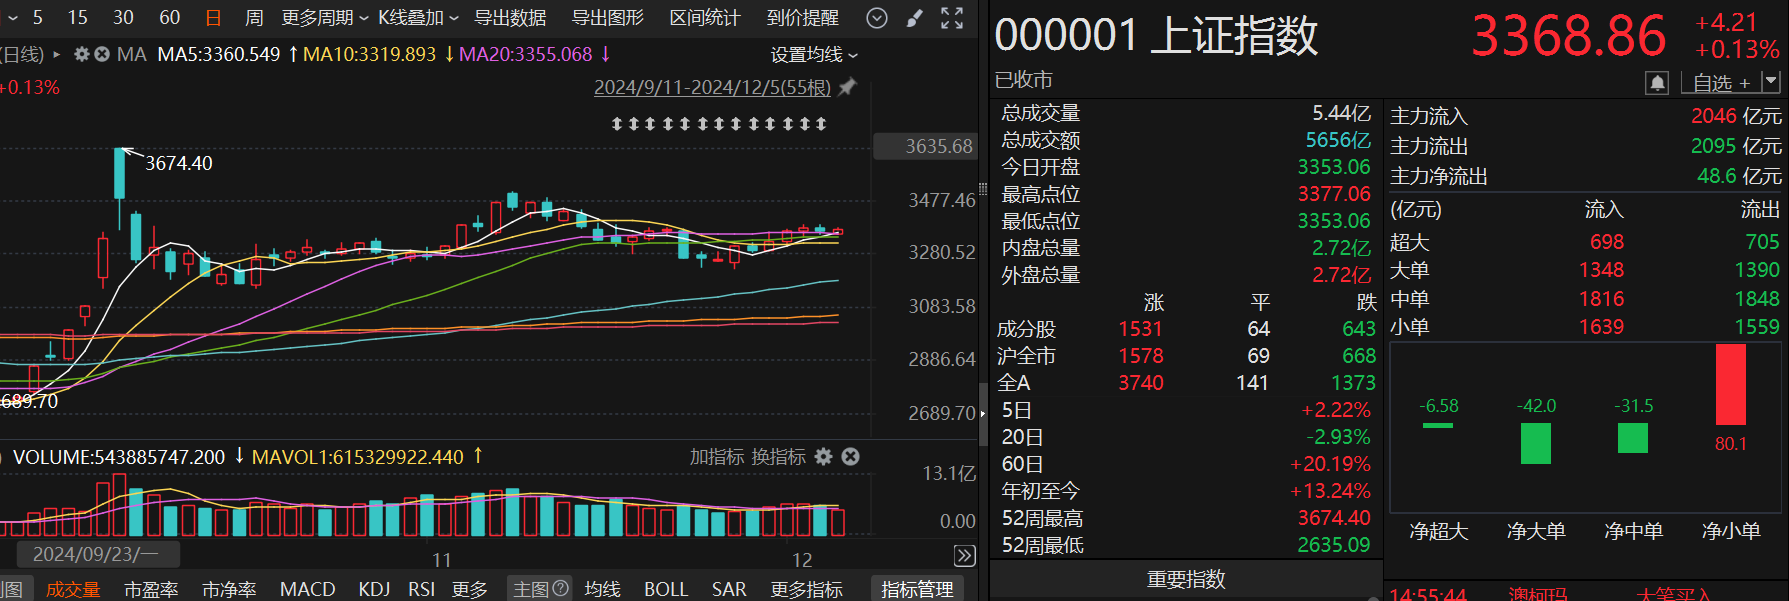The width and height of the screenshot is (1789, 601).
Task: Click the 总成交额 value 5656亿
Action: point(1338,140)
